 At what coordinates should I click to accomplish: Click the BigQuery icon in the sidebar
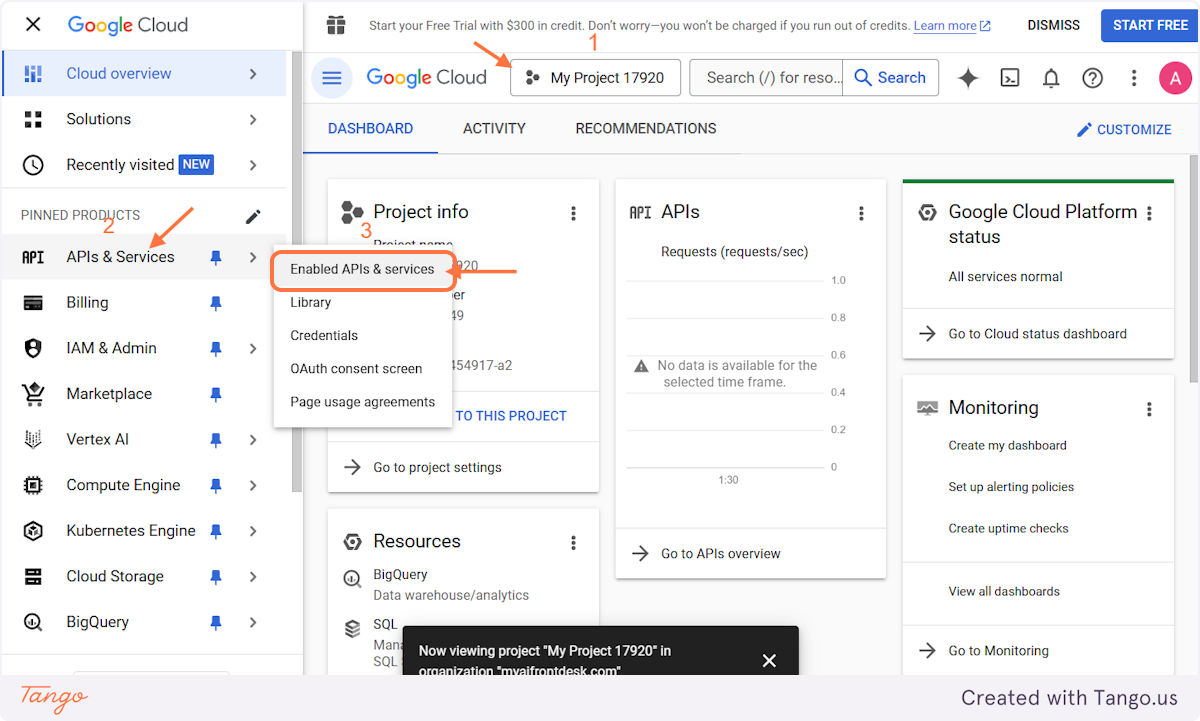tap(33, 622)
